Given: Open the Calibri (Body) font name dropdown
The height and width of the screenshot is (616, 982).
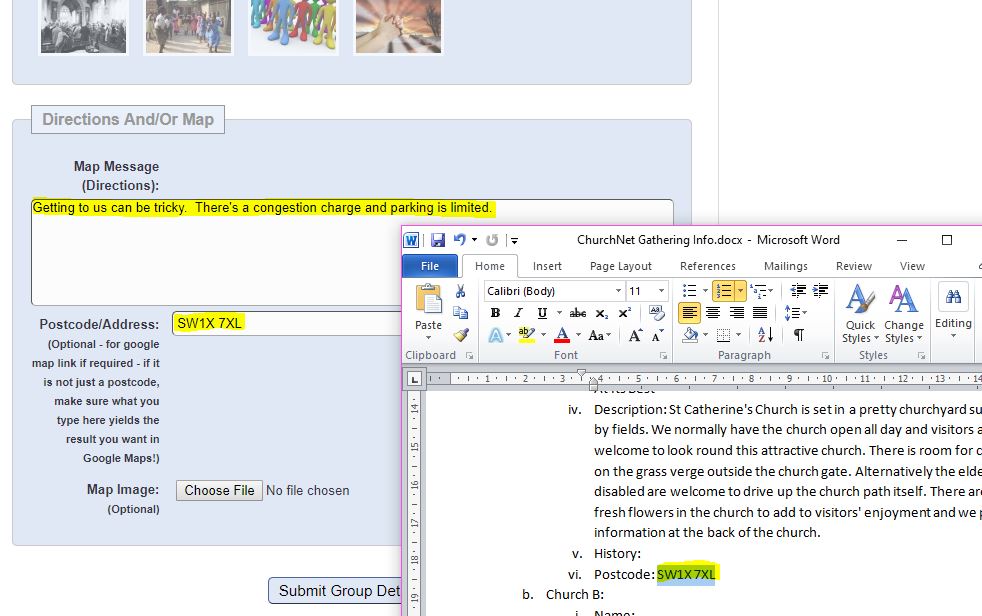Looking at the screenshot, I should click(618, 291).
